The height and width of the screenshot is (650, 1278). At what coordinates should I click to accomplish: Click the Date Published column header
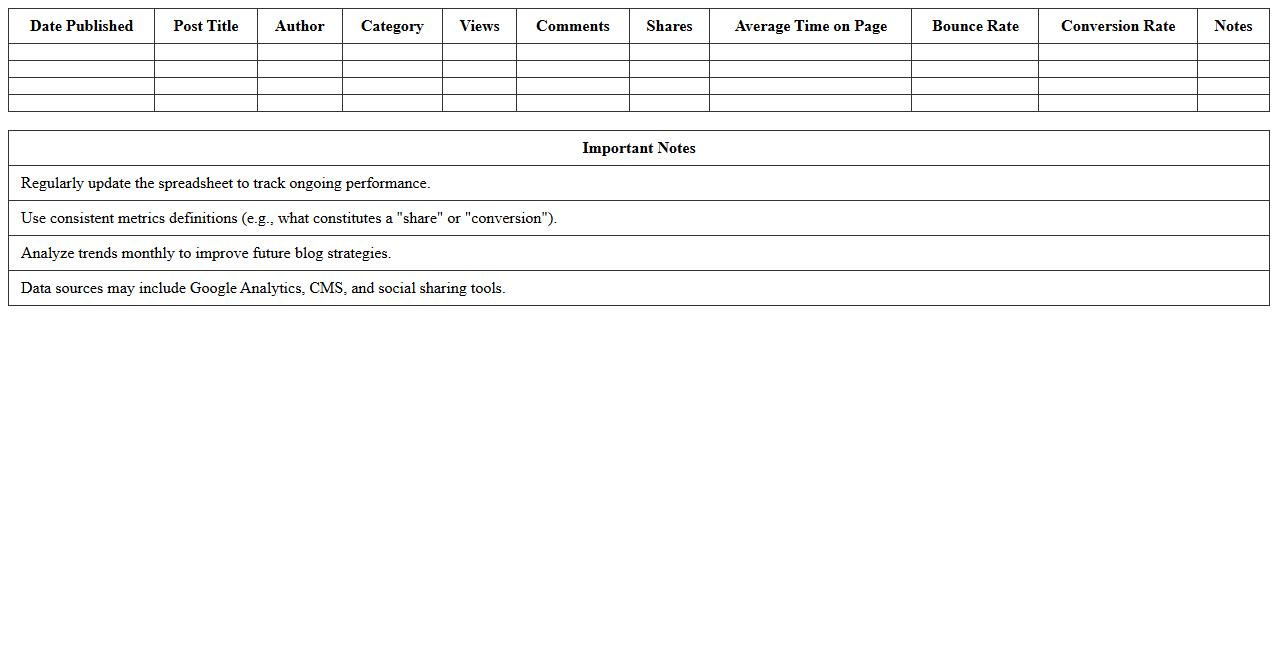click(81, 26)
